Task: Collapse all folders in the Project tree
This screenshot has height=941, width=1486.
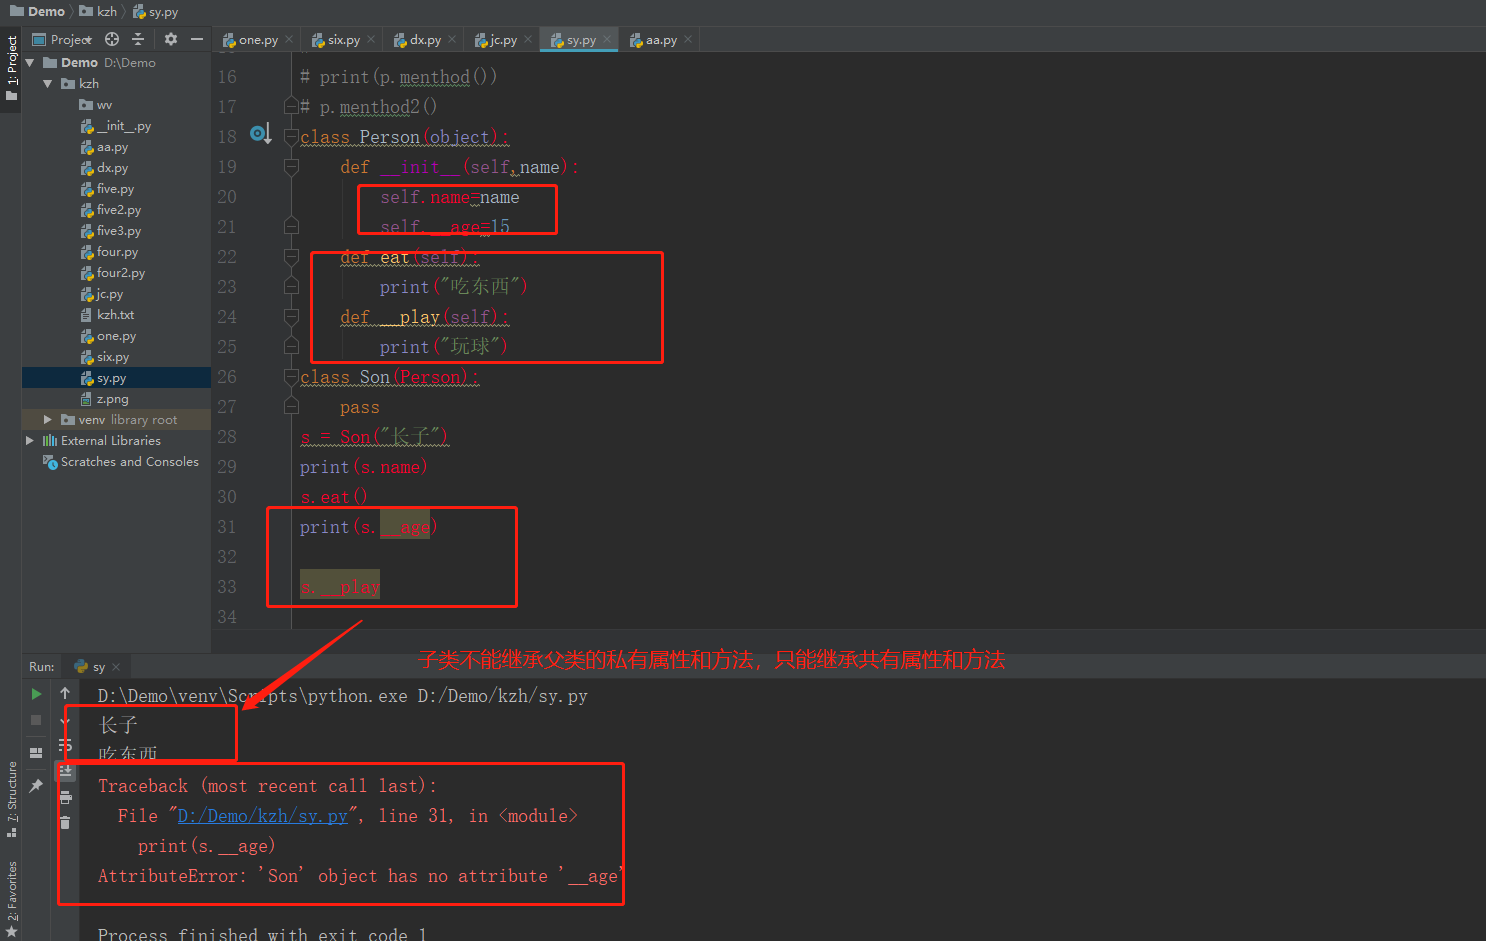Action: (137, 39)
